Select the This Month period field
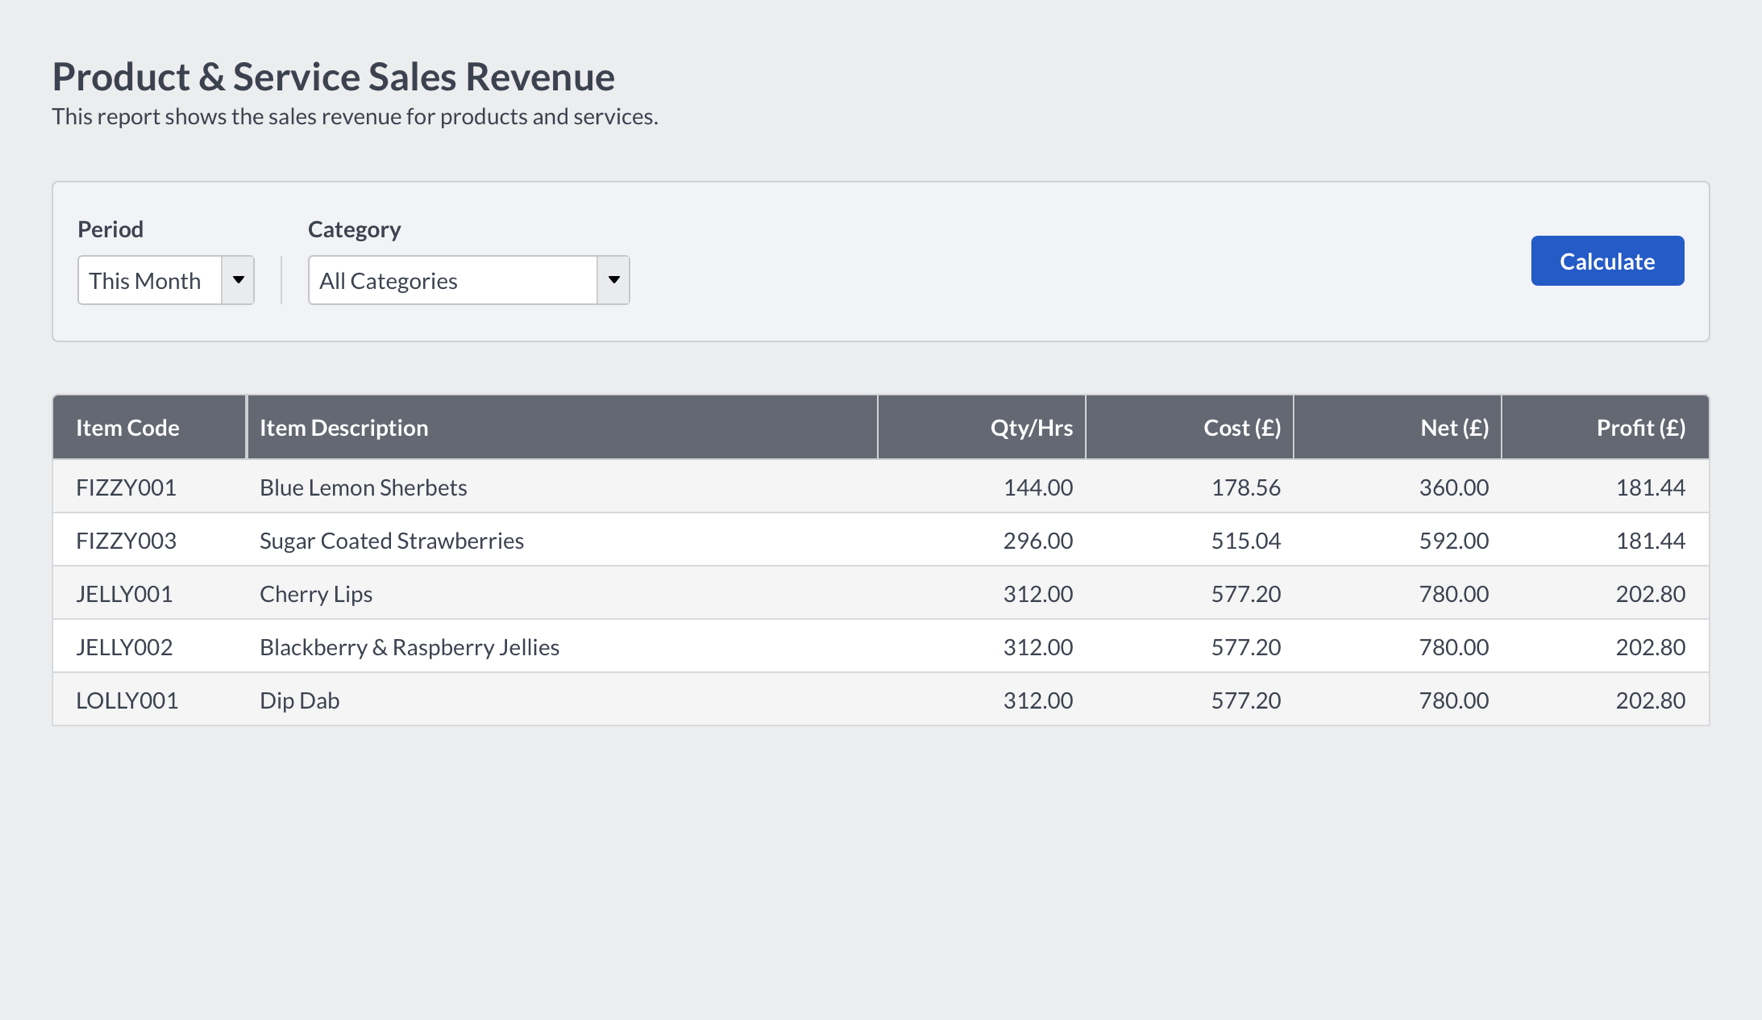The height and width of the screenshot is (1020, 1762). coord(150,280)
